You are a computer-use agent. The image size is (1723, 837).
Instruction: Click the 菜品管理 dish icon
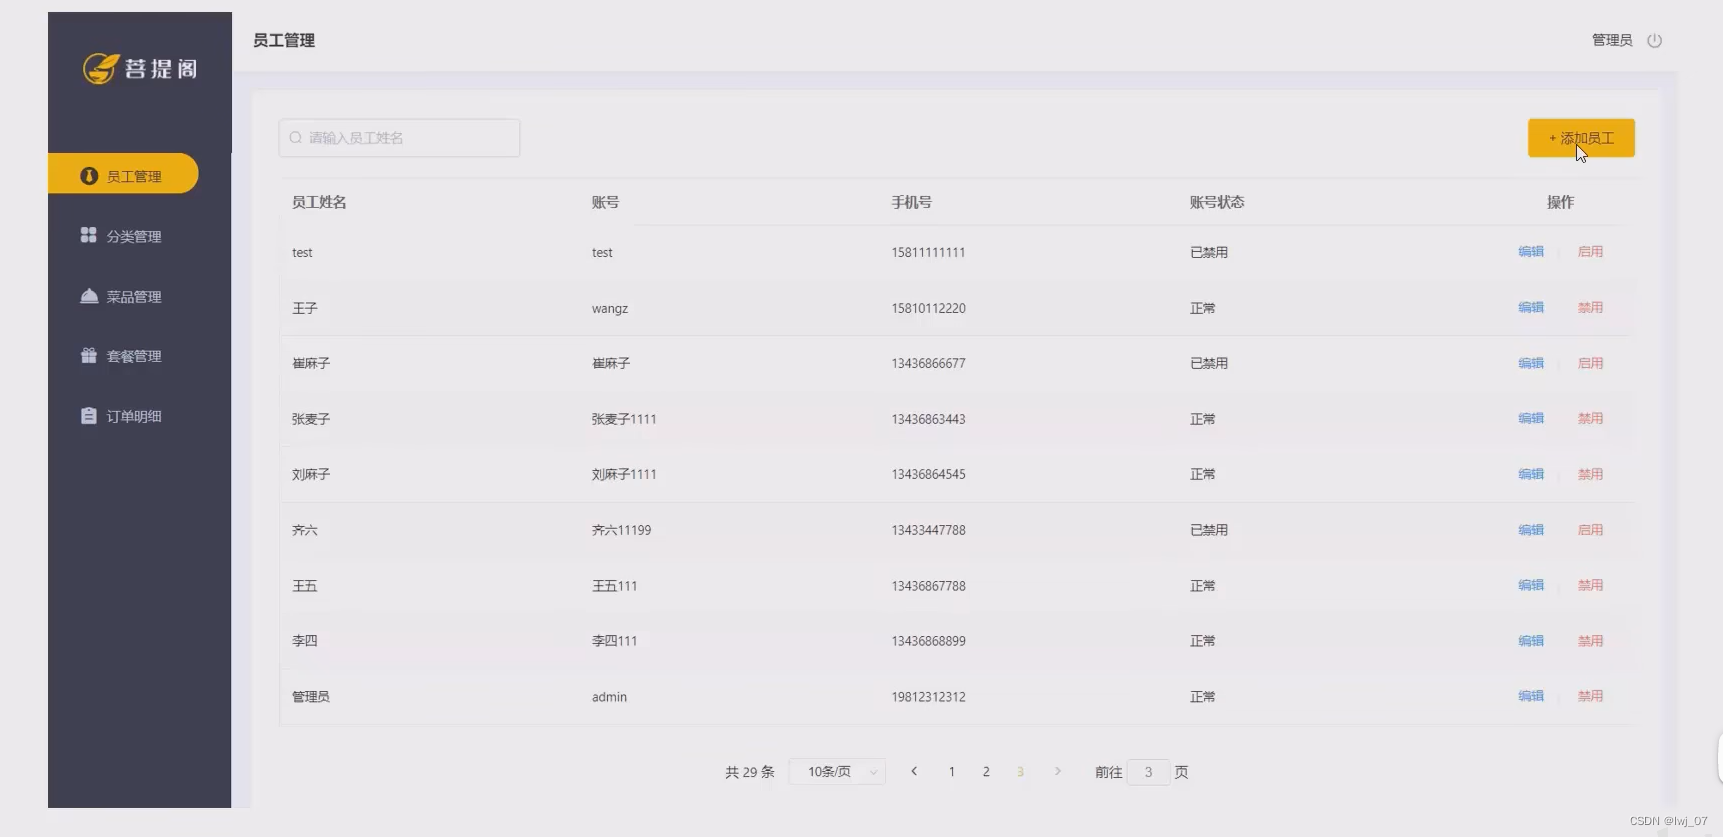tap(89, 296)
